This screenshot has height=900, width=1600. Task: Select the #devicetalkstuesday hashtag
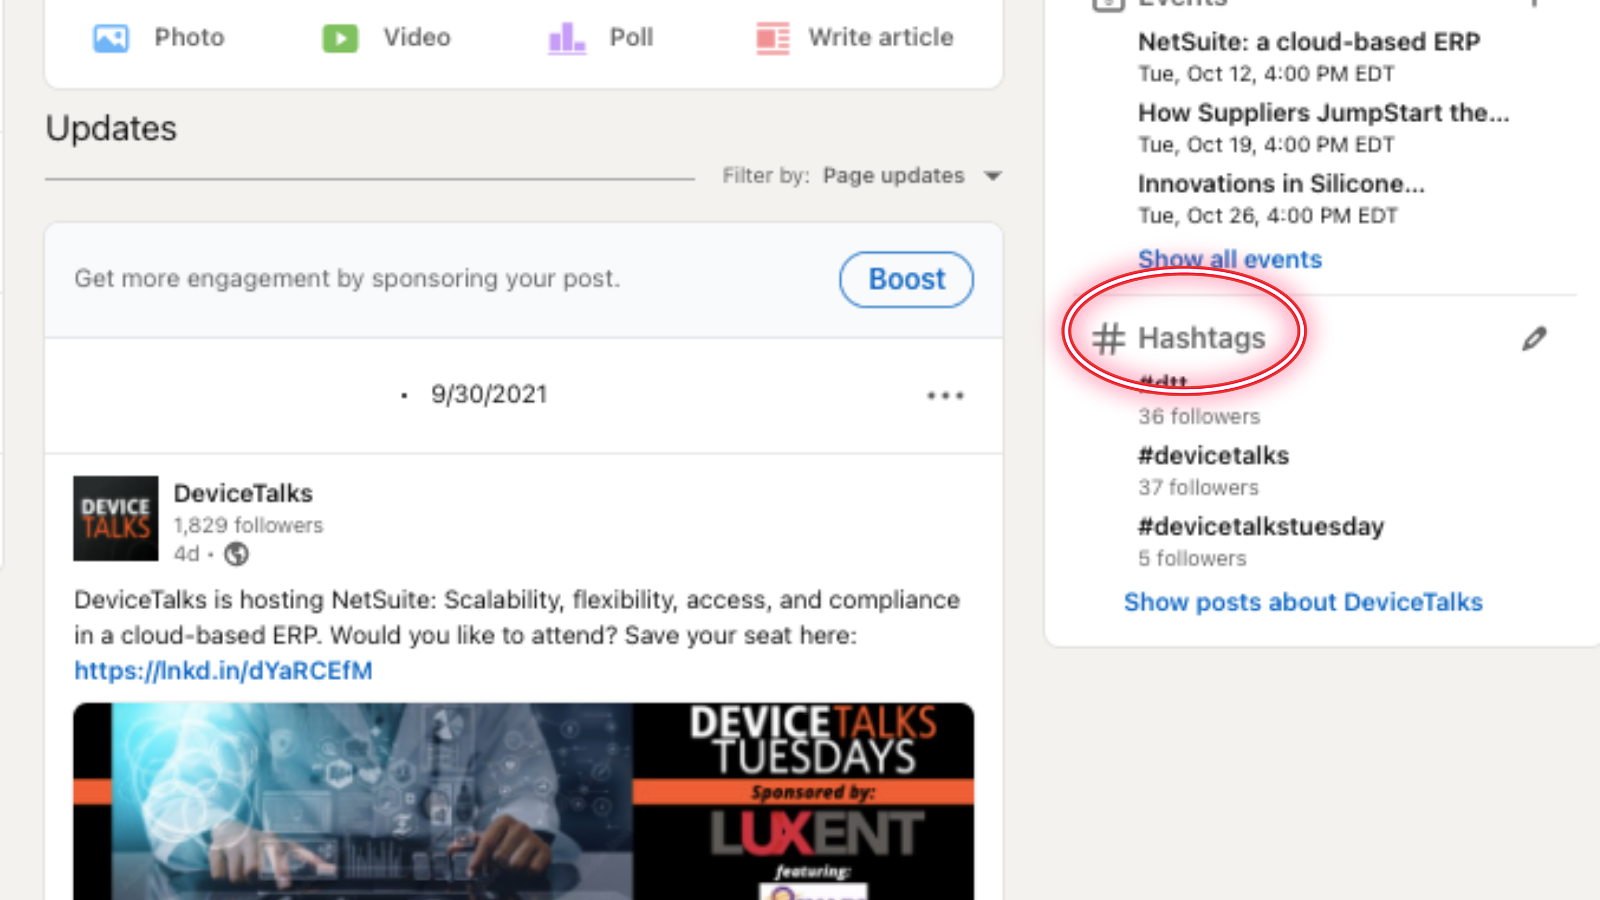pyautogui.click(x=1261, y=527)
